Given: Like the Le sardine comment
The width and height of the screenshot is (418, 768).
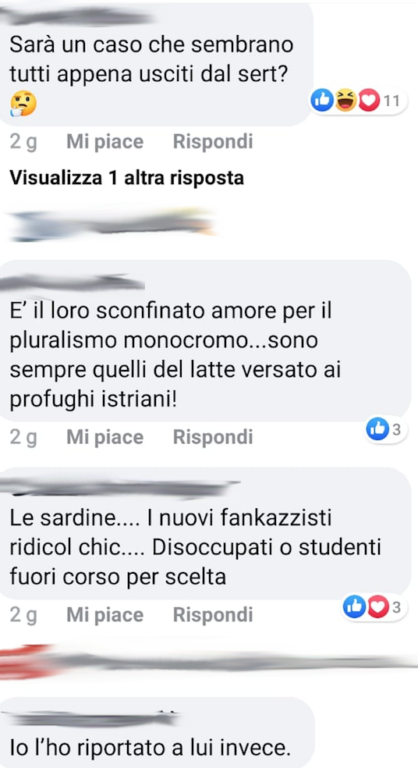Looking at the screenshot, I should (105, 615).
